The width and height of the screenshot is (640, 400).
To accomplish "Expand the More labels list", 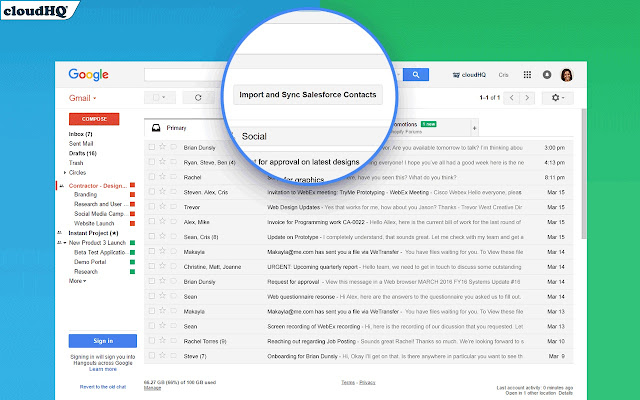I will [77, 281].
